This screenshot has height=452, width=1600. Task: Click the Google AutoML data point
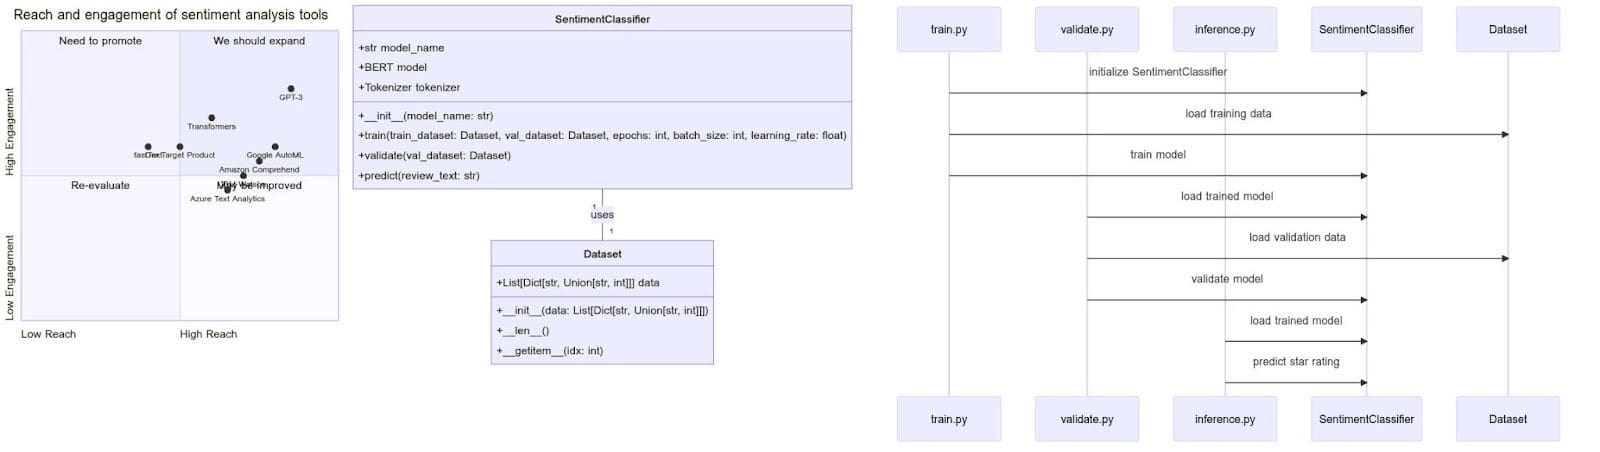275,147
